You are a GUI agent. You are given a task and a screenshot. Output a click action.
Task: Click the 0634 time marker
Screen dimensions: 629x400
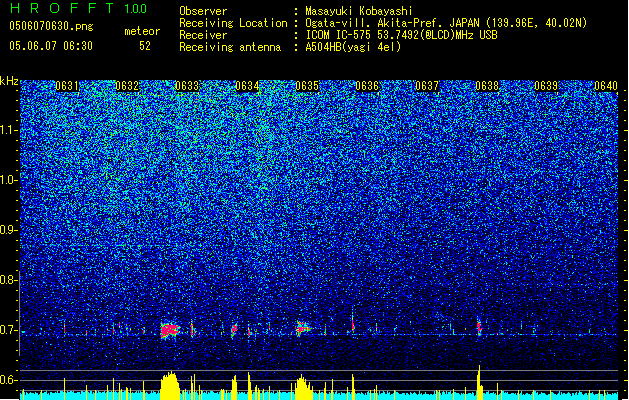(x=247, y=86)
